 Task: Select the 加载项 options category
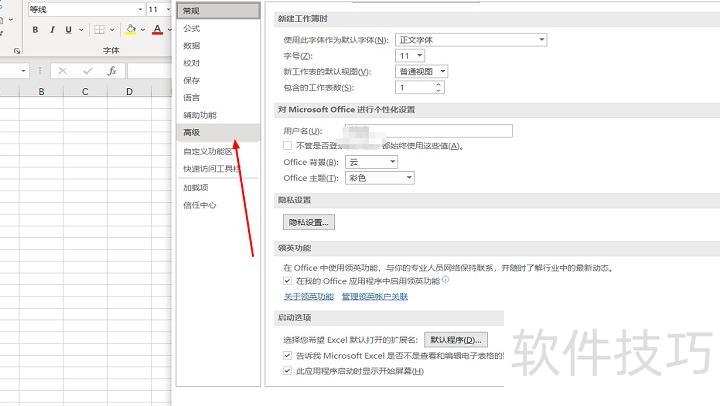[x=218, y=187]
